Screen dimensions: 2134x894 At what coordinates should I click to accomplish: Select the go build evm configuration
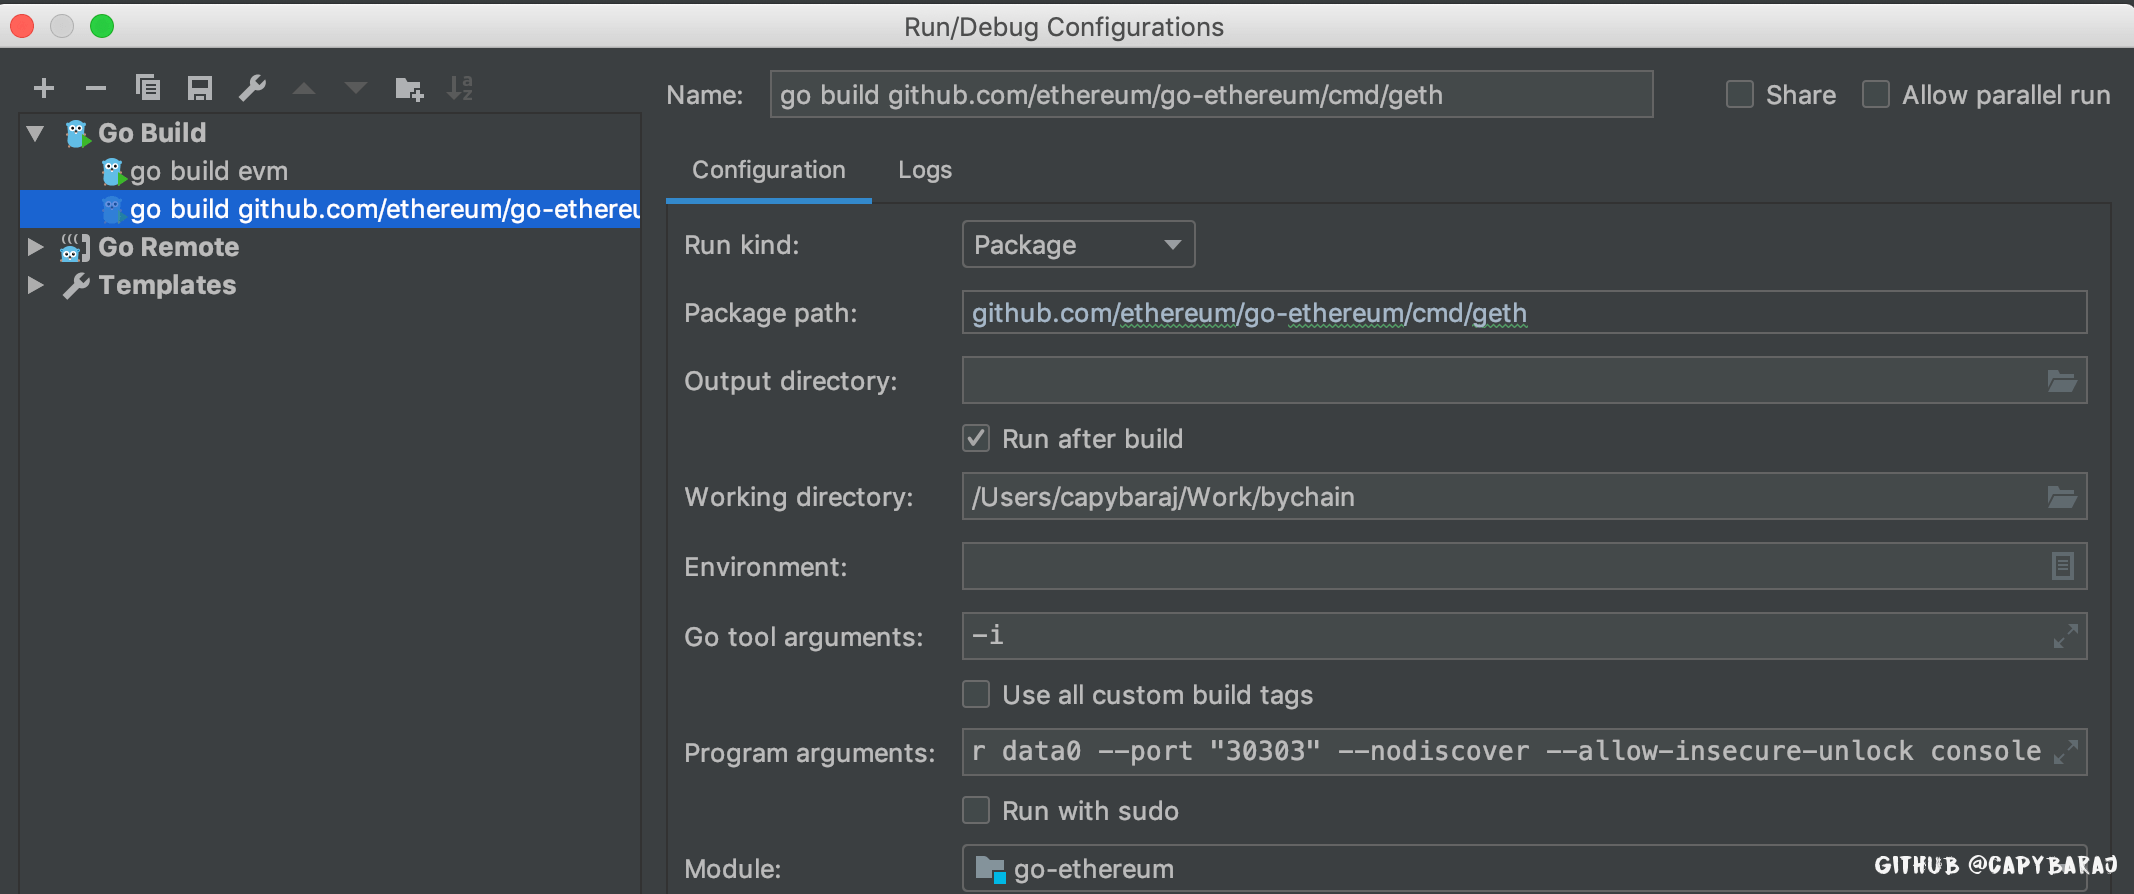coord(208,171)
